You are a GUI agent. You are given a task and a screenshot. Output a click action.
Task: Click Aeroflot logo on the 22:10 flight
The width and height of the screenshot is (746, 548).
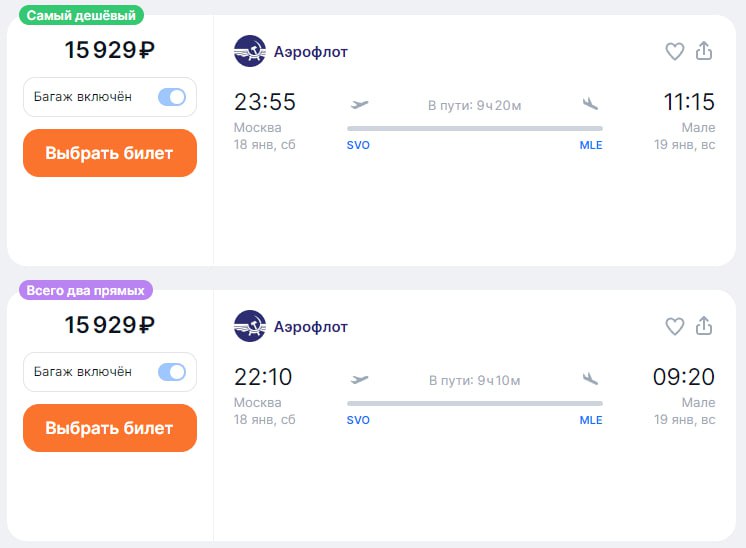[249, 326]
